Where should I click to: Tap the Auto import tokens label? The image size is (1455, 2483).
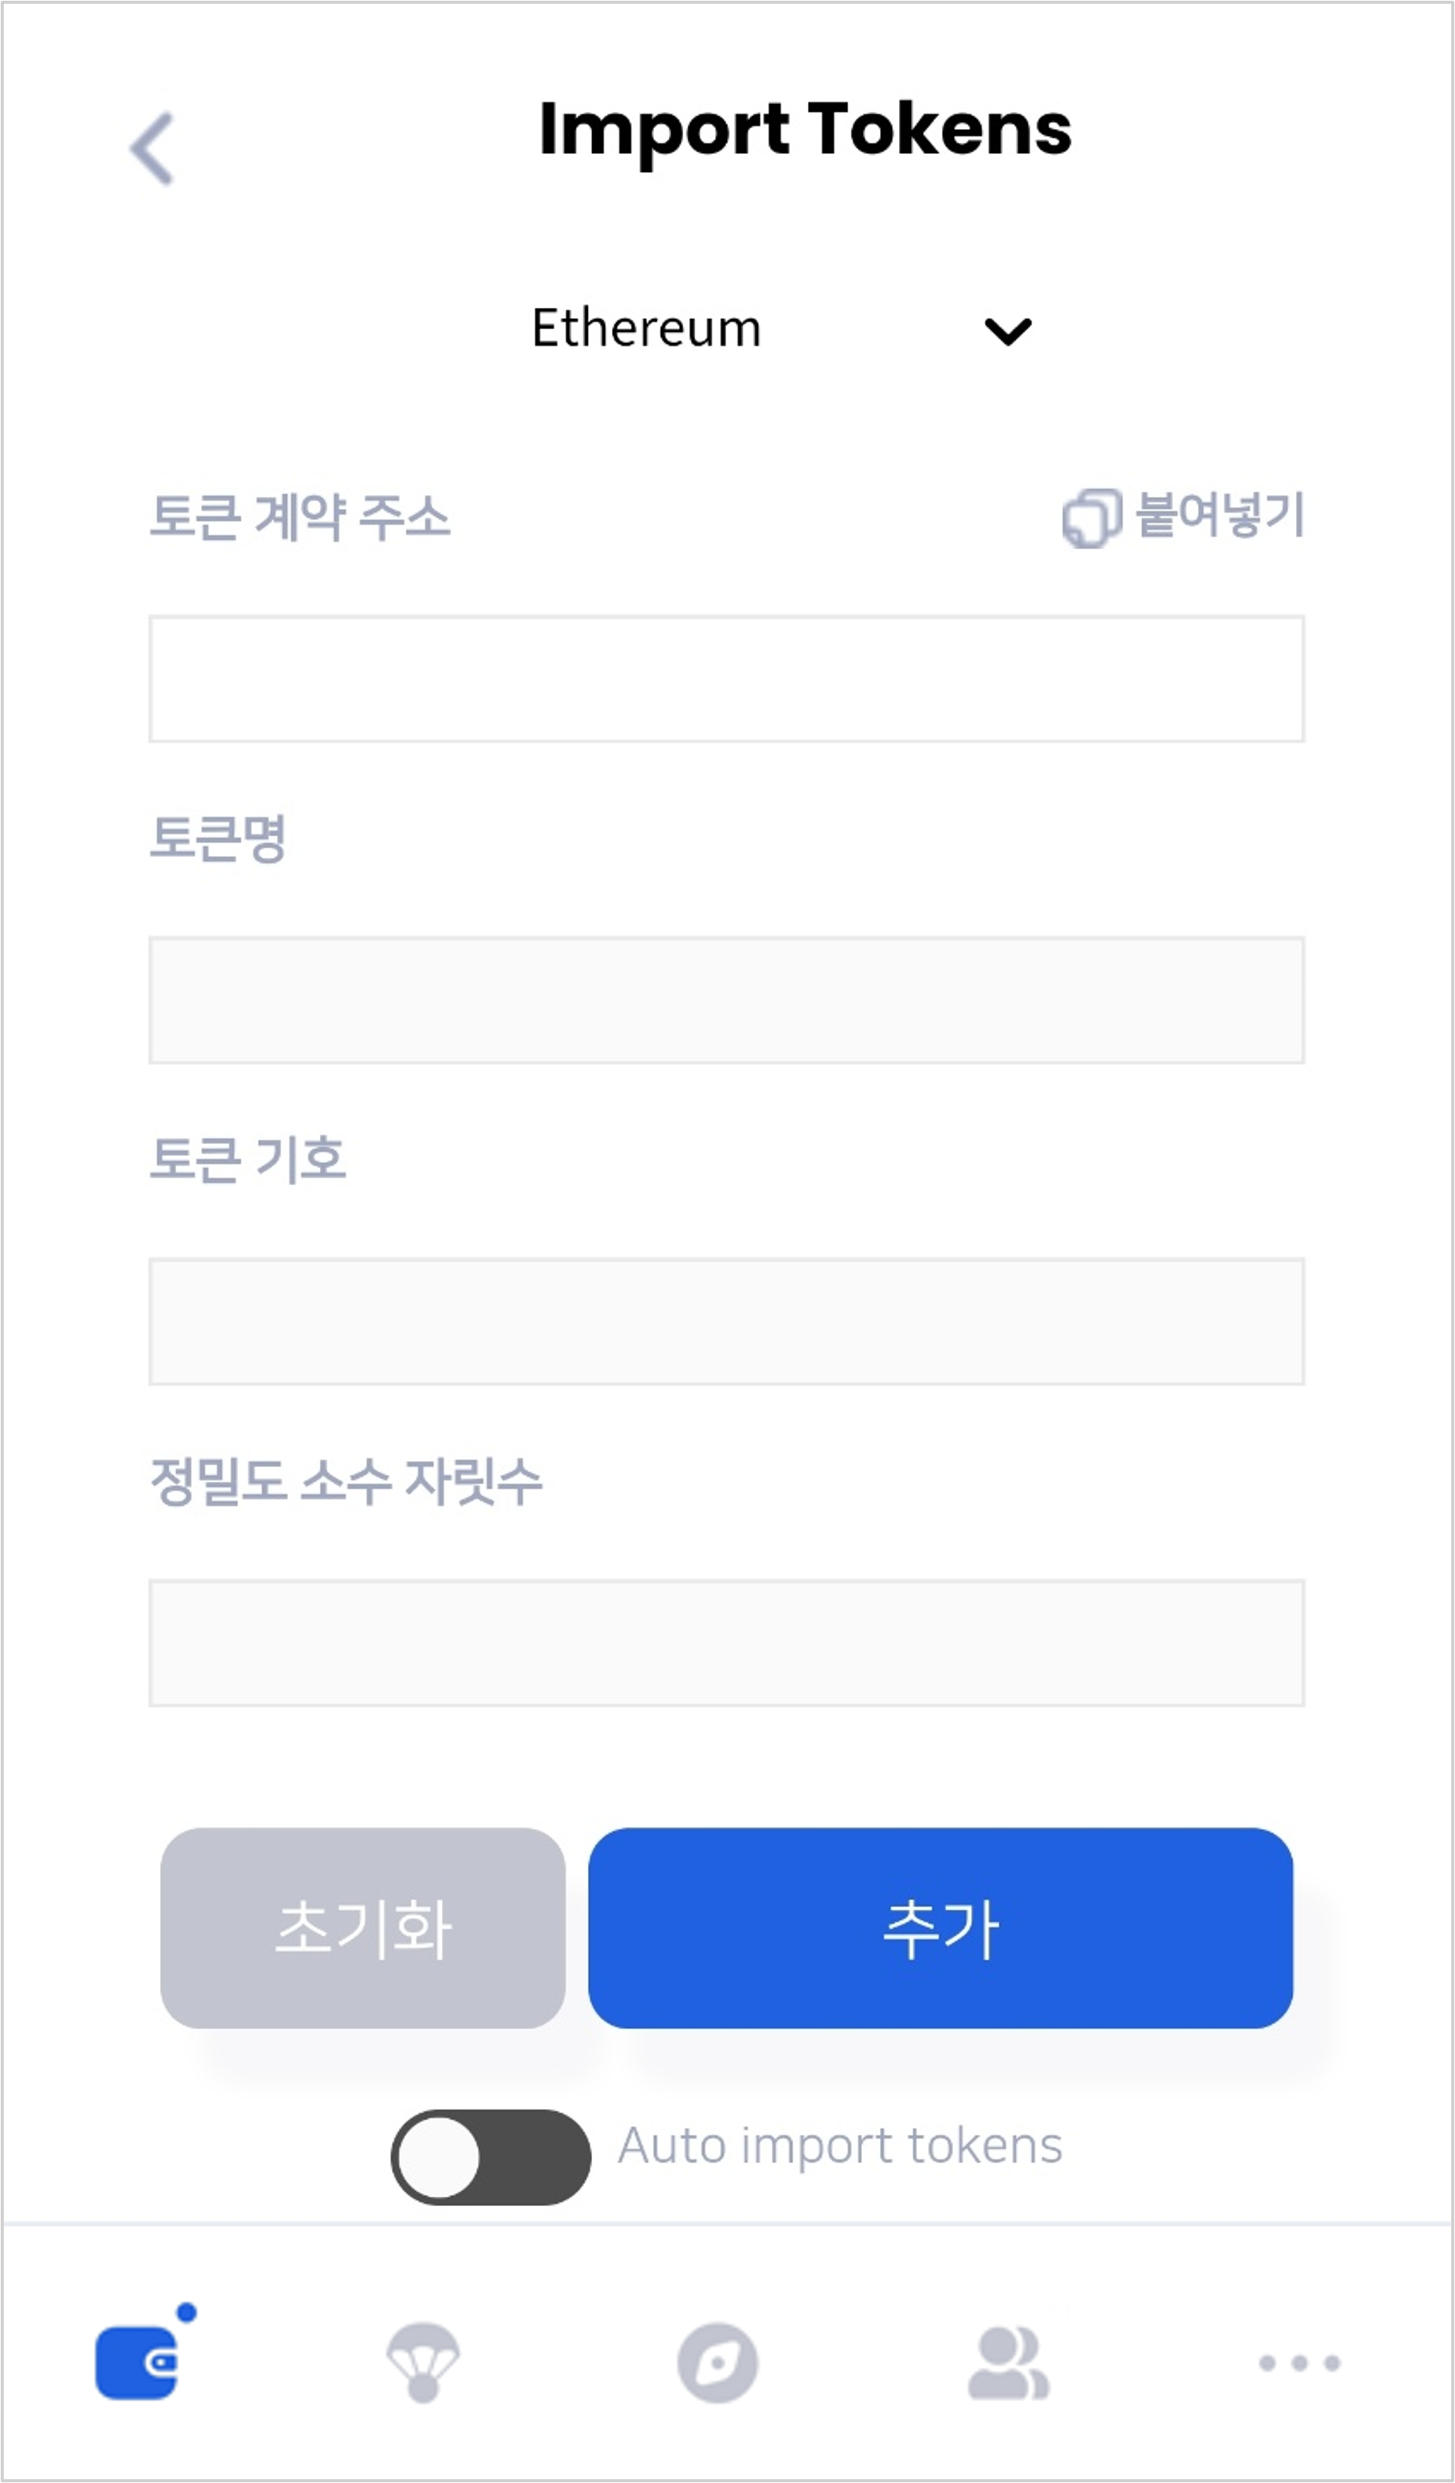tap(840, 2146)
